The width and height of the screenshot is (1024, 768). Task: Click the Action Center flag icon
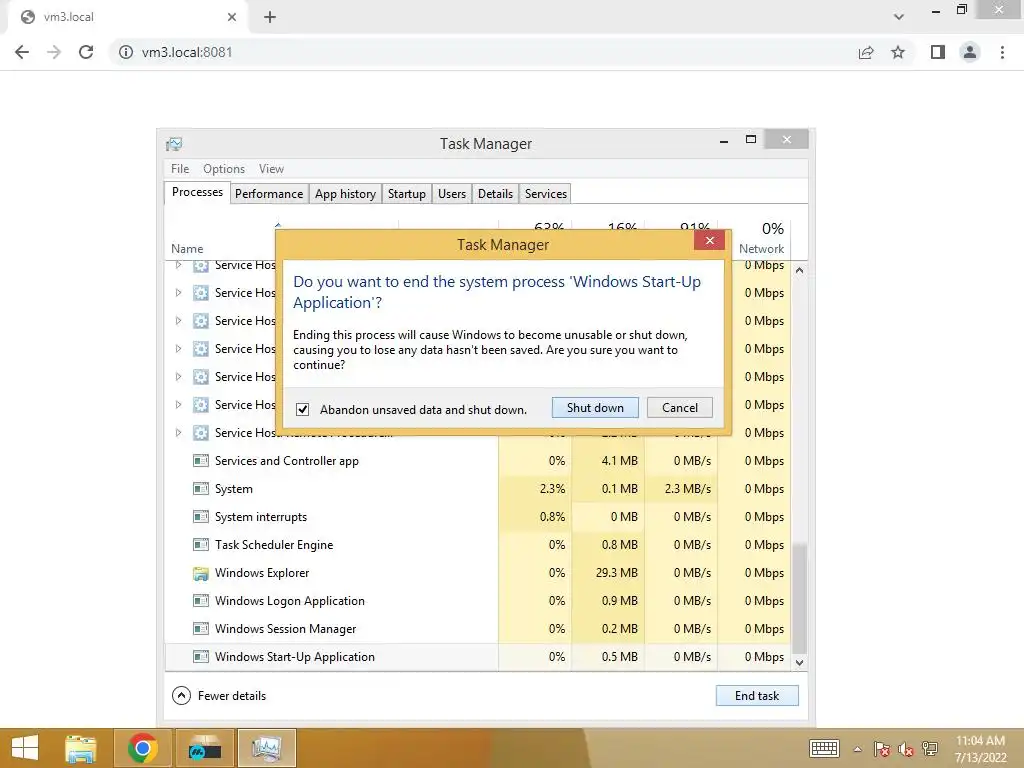point(882,749)
